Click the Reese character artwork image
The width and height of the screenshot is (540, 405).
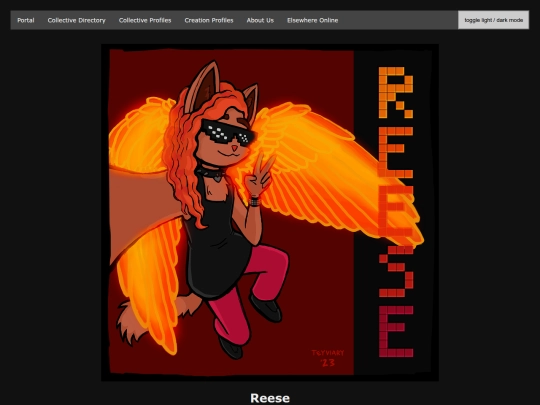coord(270,212)
